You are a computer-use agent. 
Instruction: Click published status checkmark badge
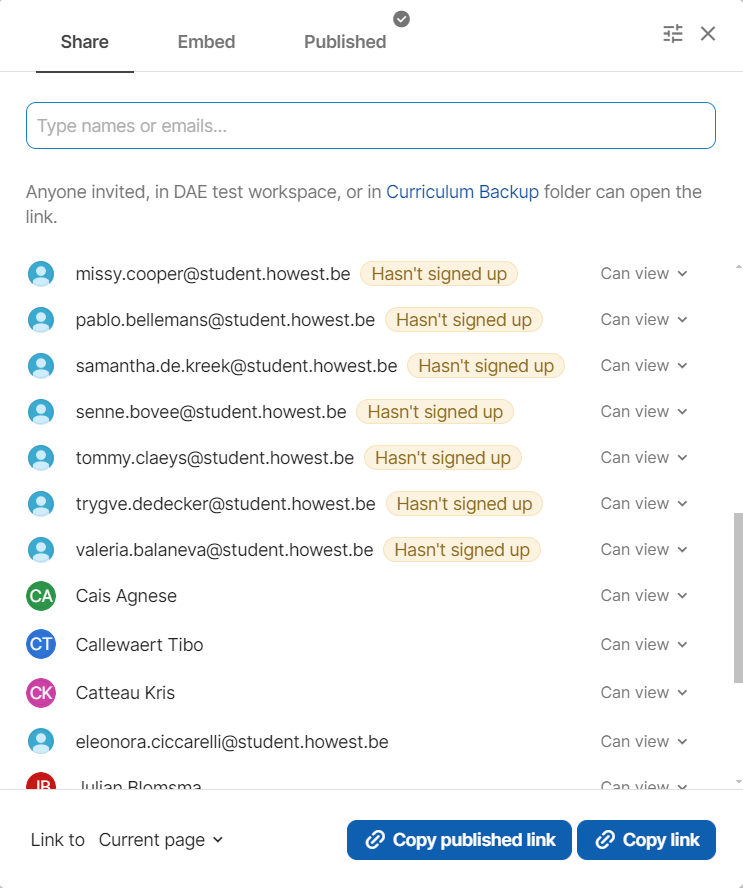pyautogui.click(x=401, y=18)
